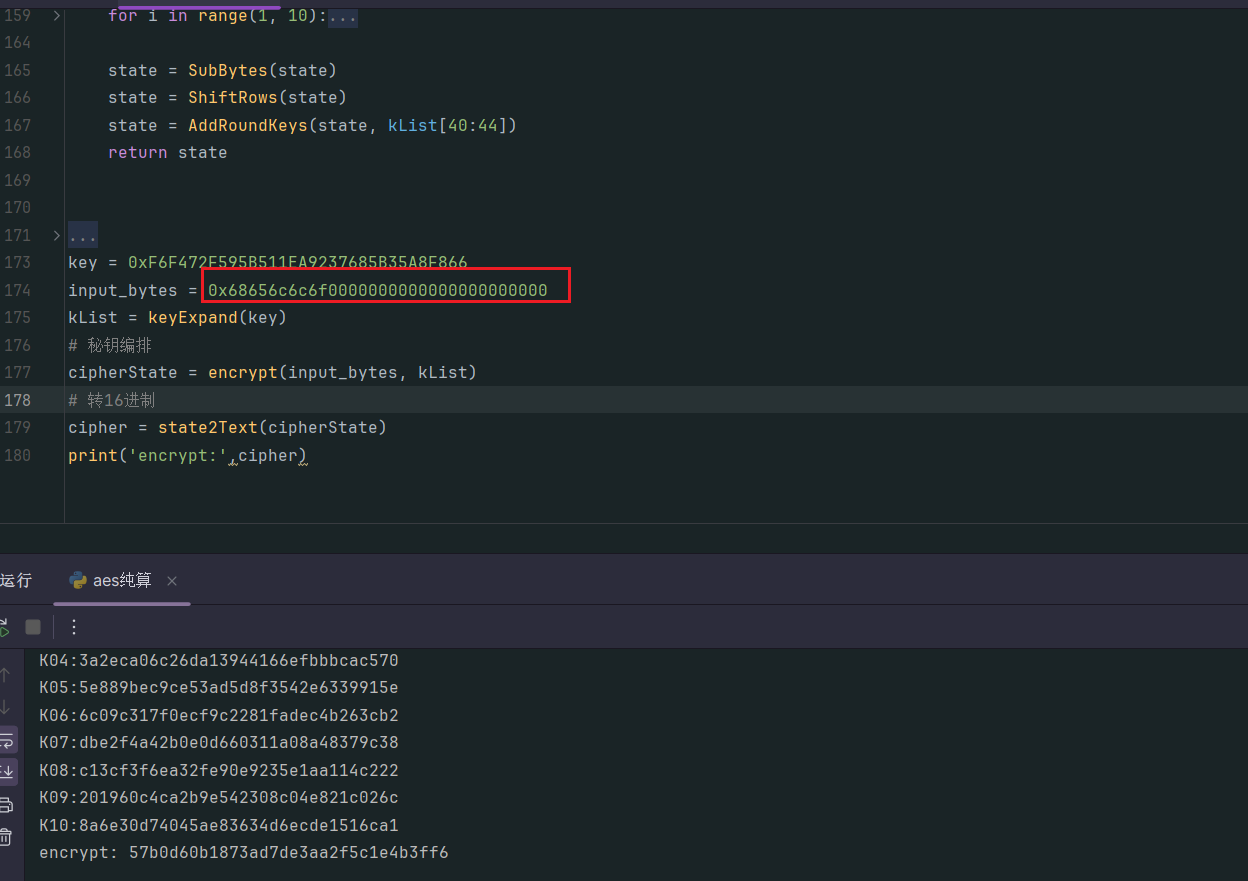Viewport: 1248px width, 881px height.
Task: Click the Rerun script icon
Action: point(4,627)
